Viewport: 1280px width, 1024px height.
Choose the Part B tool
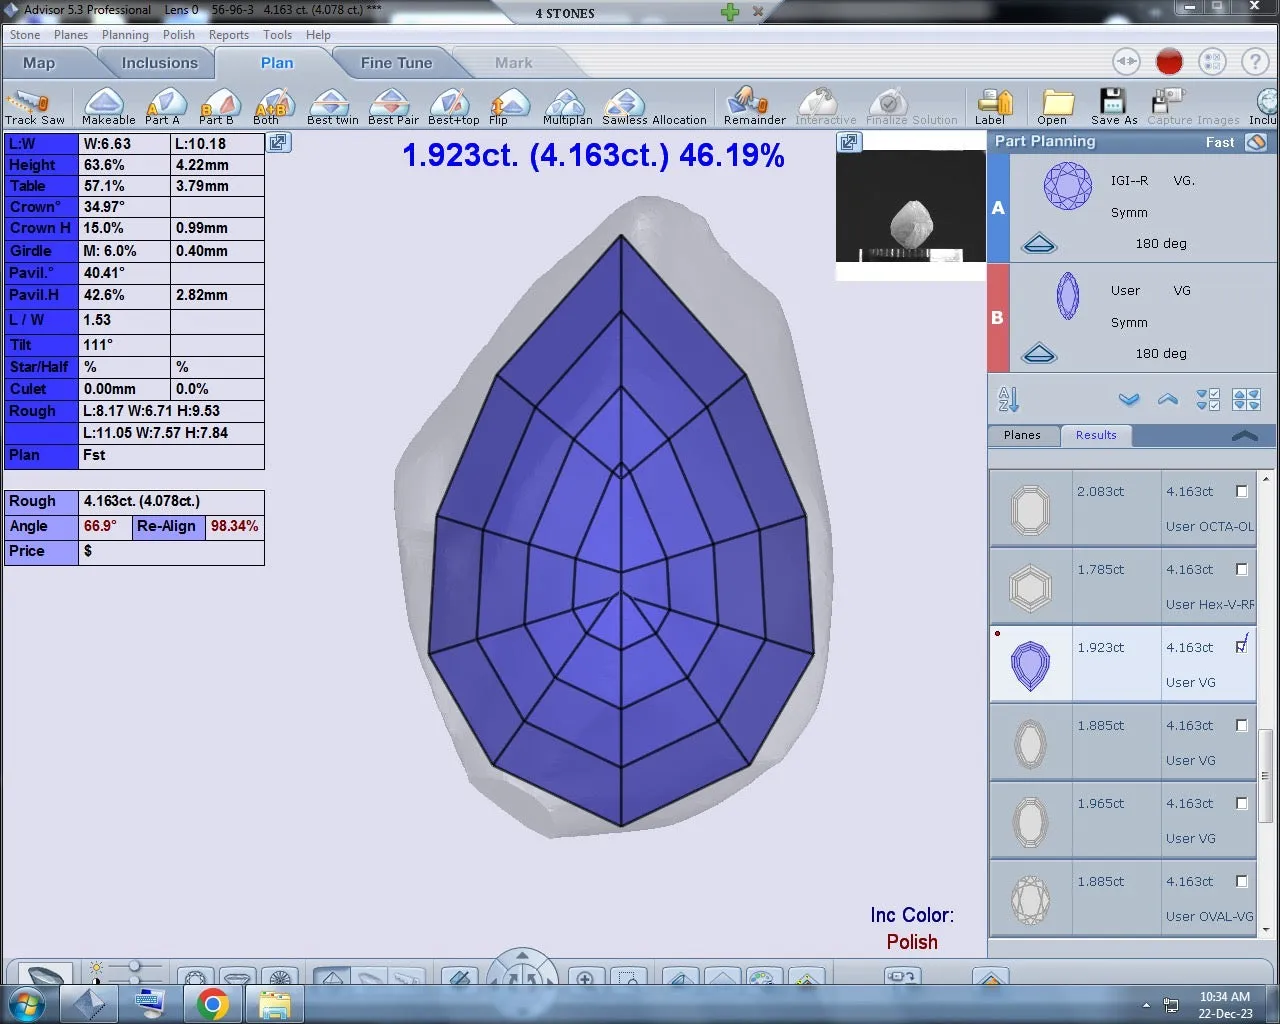click(x=217, y=107)
